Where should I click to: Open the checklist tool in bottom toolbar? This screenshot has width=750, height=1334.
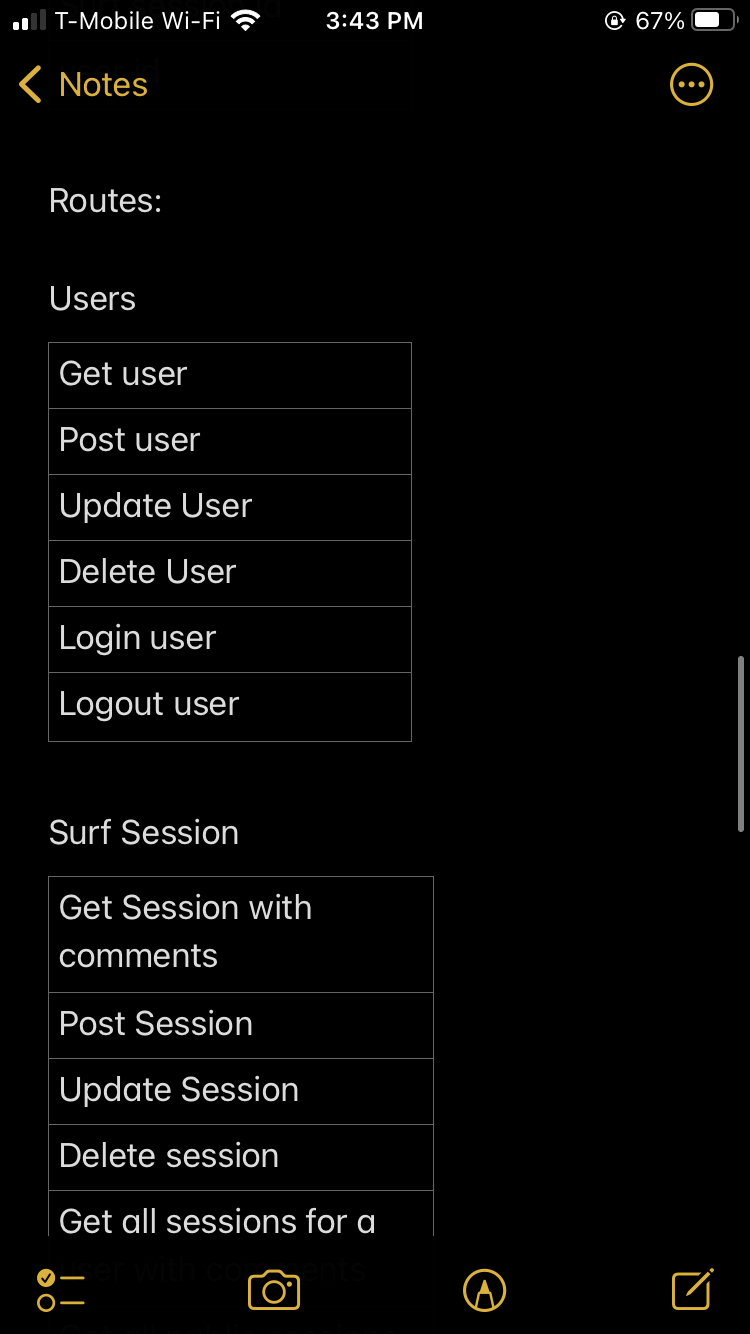point(60,1290)
